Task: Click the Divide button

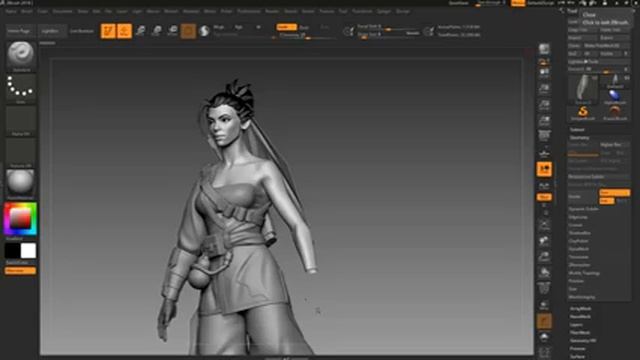Action: click(582, 196)
